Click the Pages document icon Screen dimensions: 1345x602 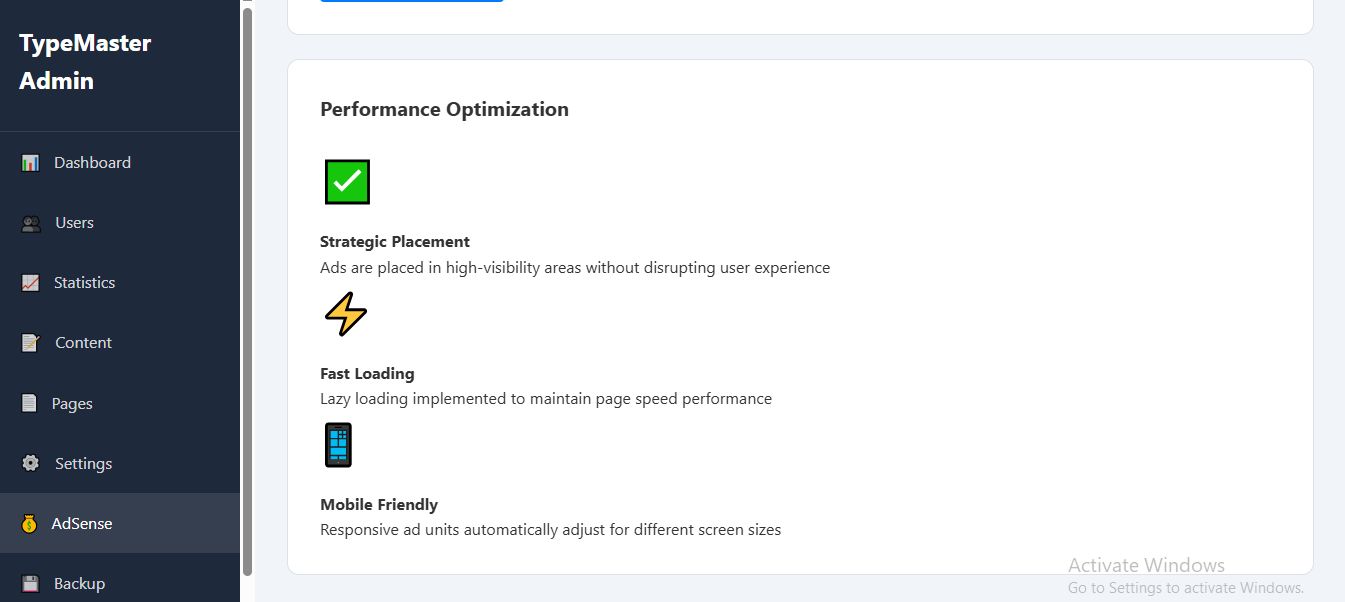click(x=29, y=404)
